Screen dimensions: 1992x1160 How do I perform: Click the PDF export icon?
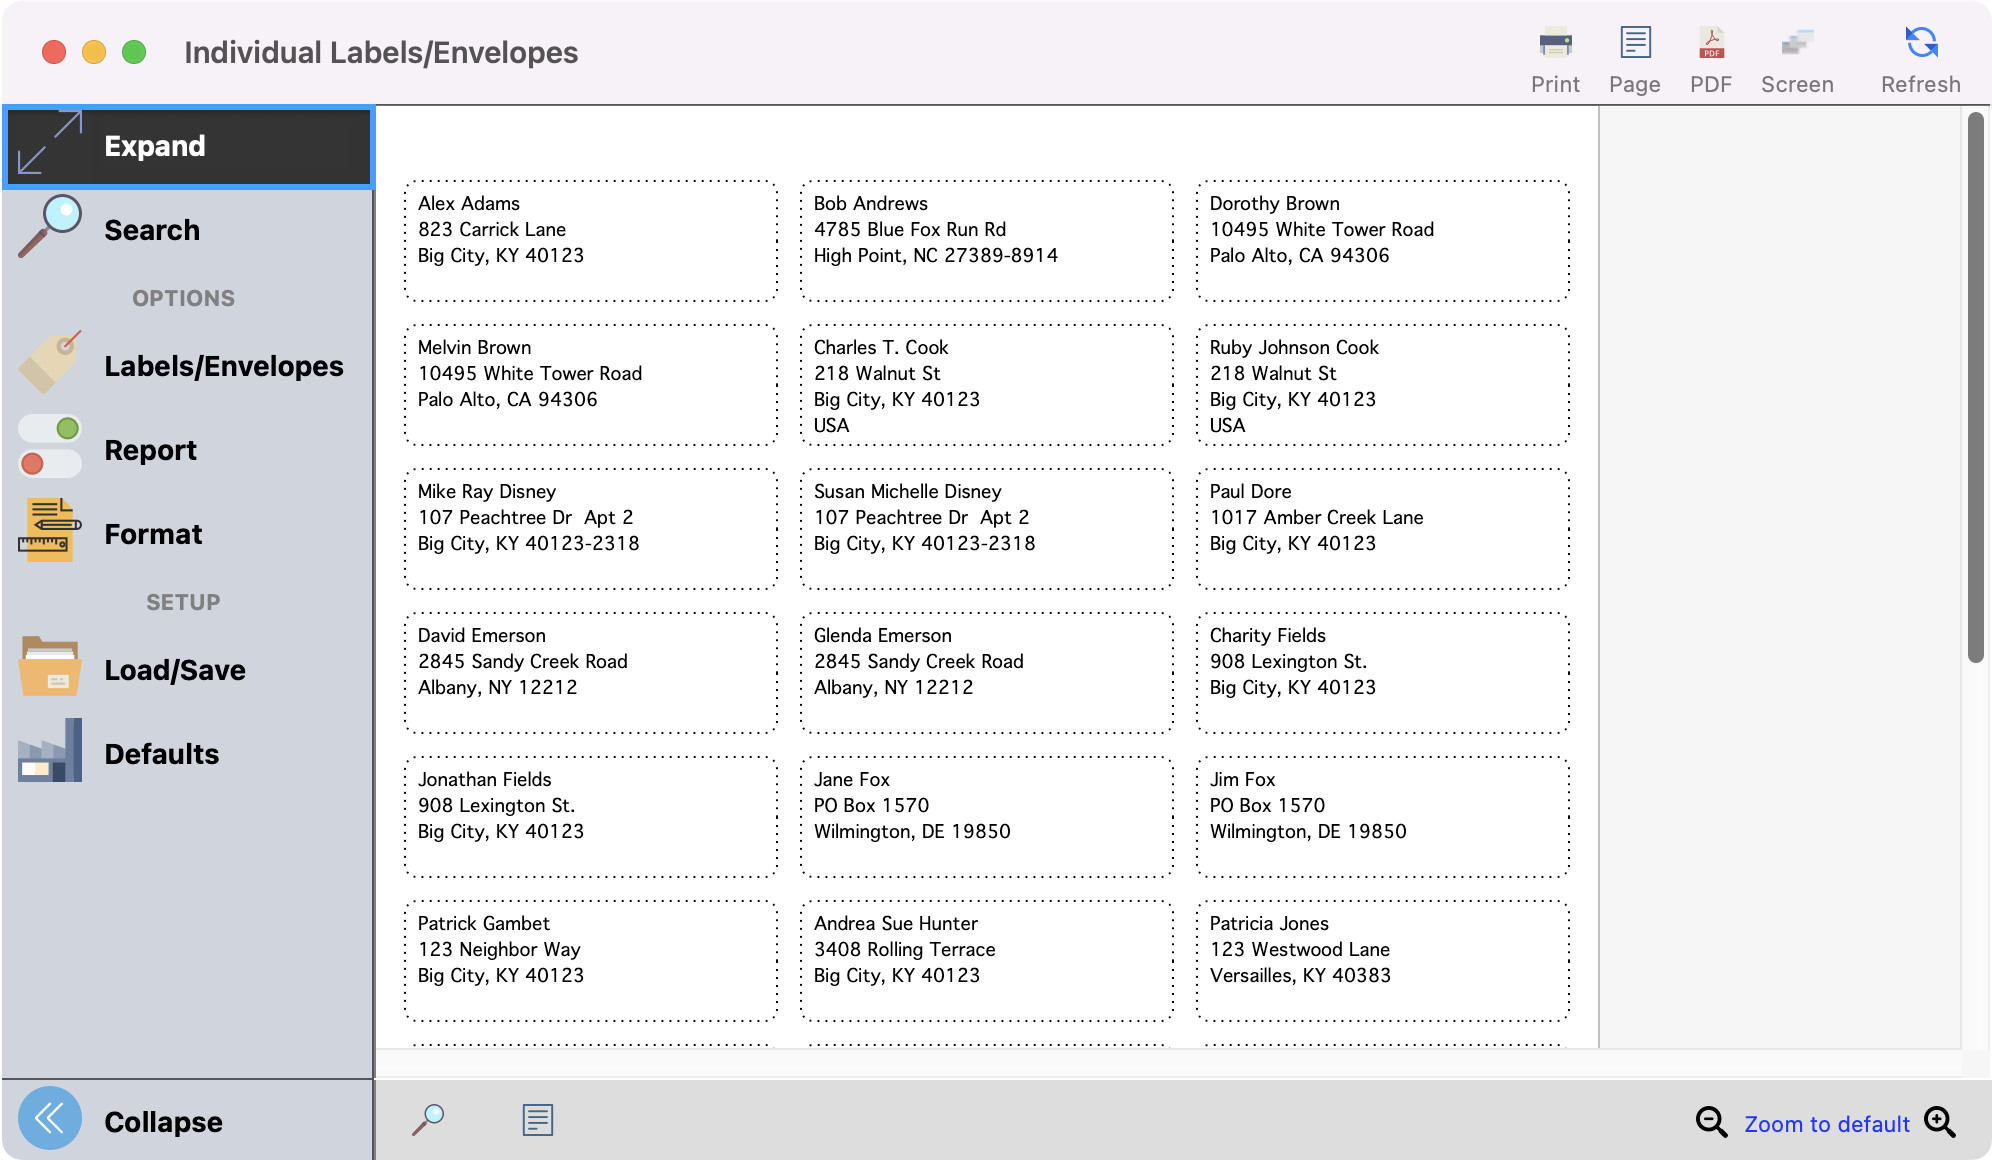point(1710,43)
